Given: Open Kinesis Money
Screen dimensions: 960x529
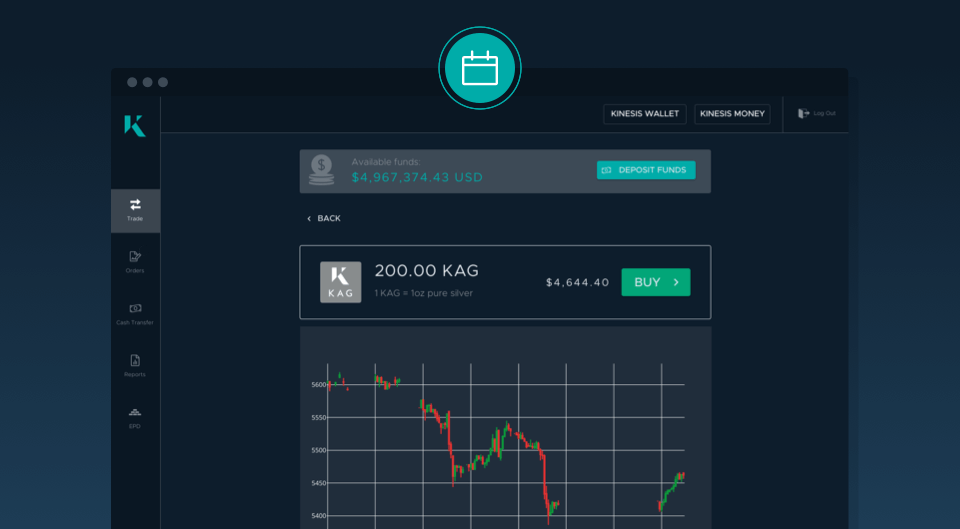Looking at the screenshot, I should [732, 114].
